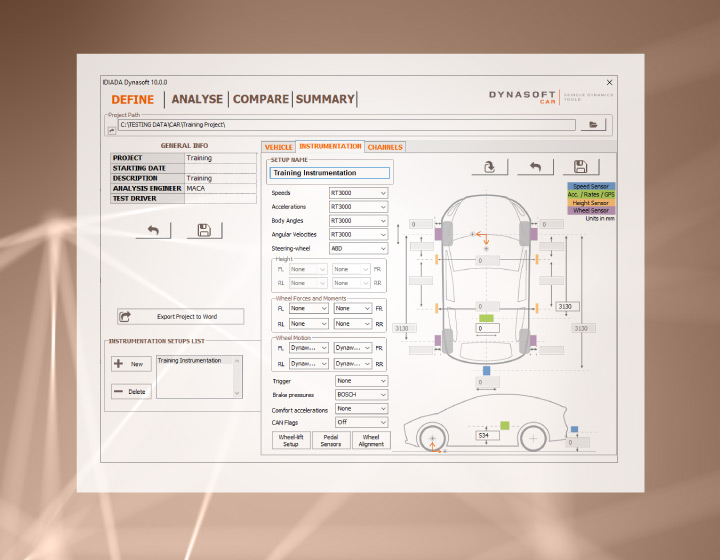This screenshot has width=720, height=560.
Task: Click the green Acc./Rates/GPS legend swatch
Action: tap(591, 194)
